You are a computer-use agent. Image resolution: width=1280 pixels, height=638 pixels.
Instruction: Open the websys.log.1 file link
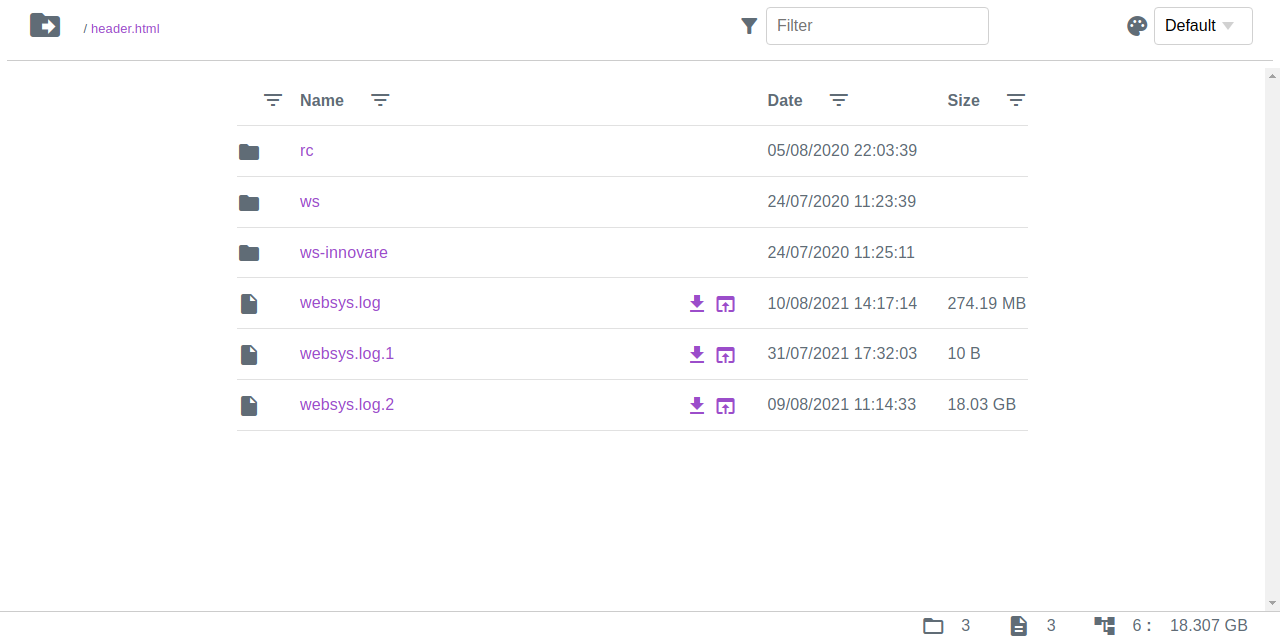point(347,354)
